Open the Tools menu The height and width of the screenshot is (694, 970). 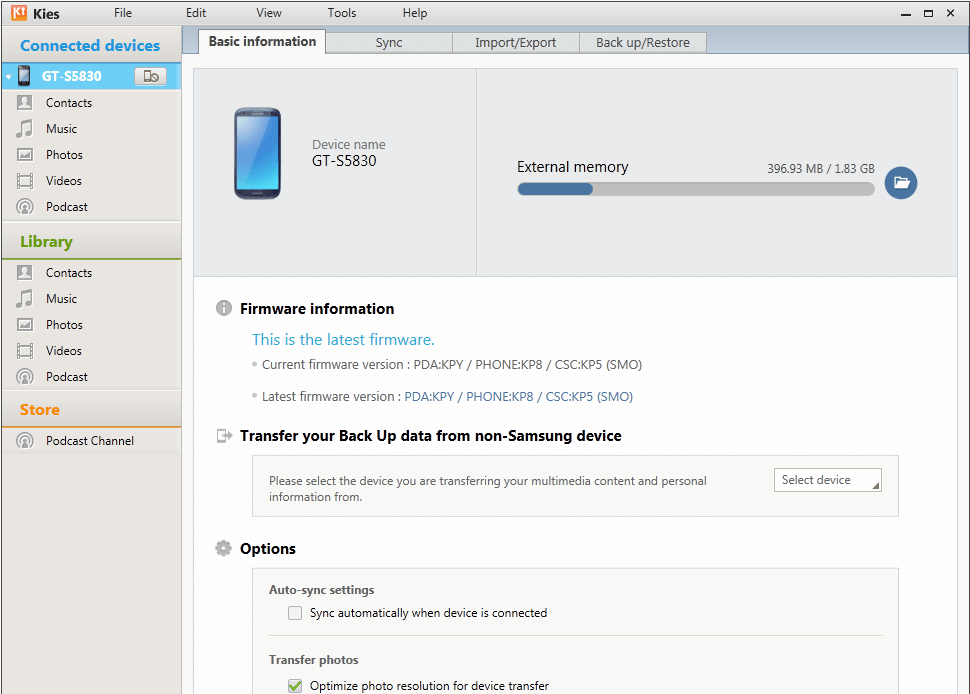(x=341, y=13)
